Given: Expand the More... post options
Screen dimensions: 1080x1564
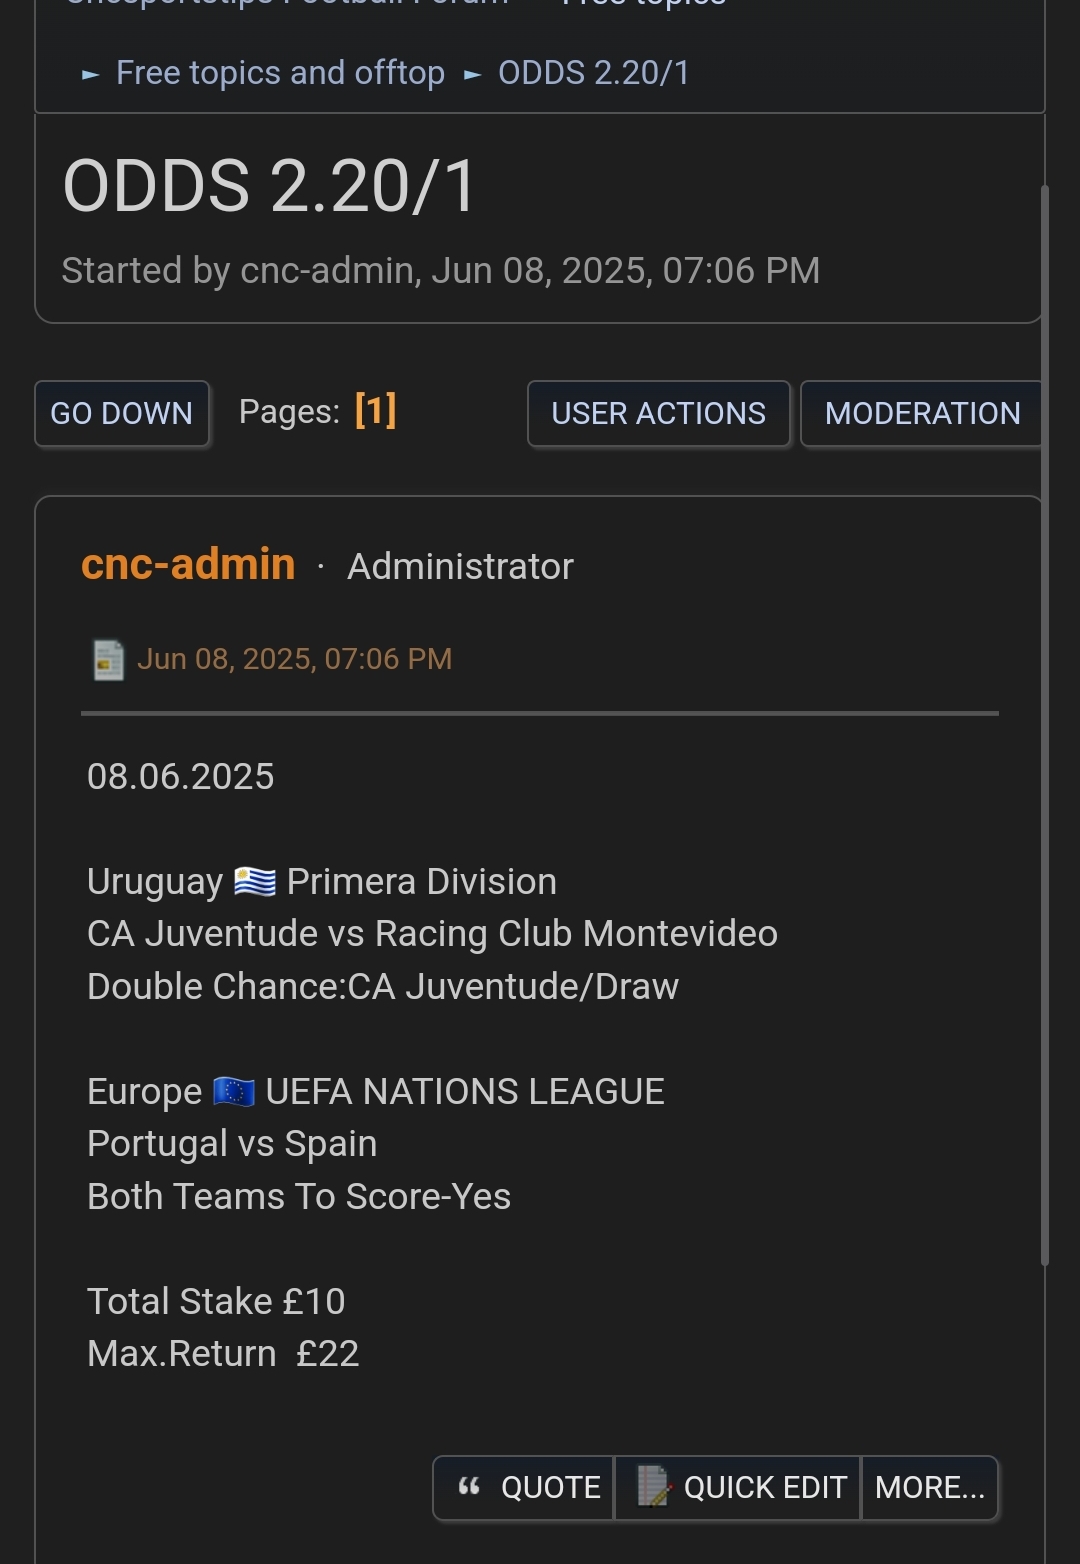Looking at the screenshot, I should click(x=930, y=1488).
